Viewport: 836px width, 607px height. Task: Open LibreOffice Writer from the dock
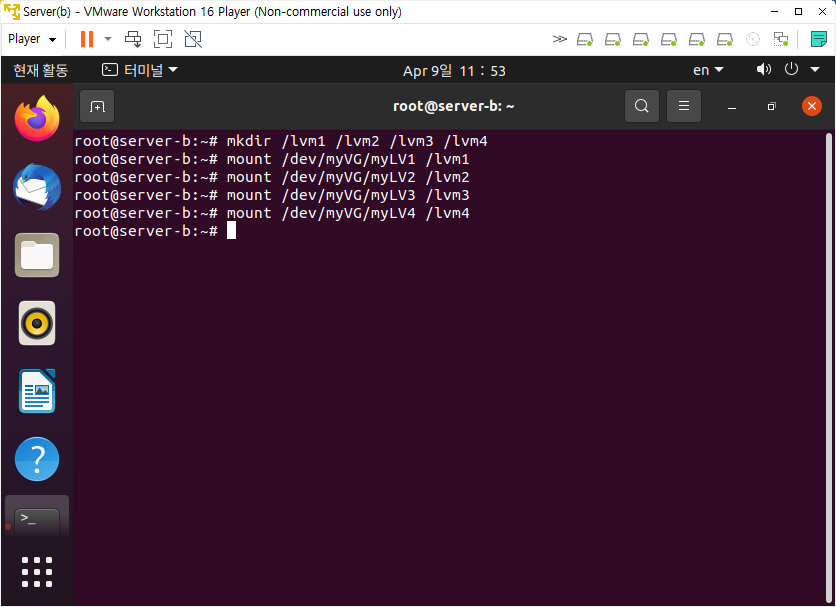pyautogui.click(x=37, y=391)
